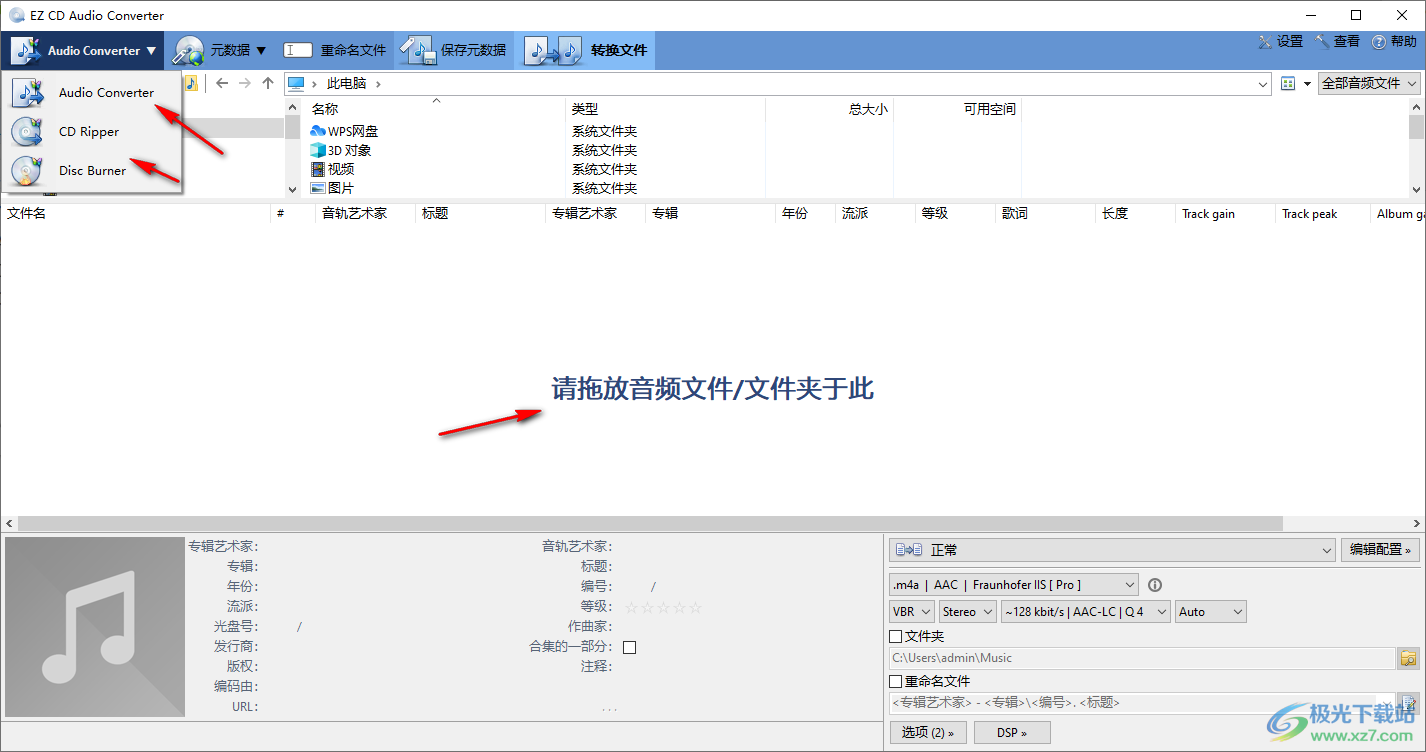The image size is (1426, 752).
Task: Click the save metadata tag icon
Action: coord(419,51)
